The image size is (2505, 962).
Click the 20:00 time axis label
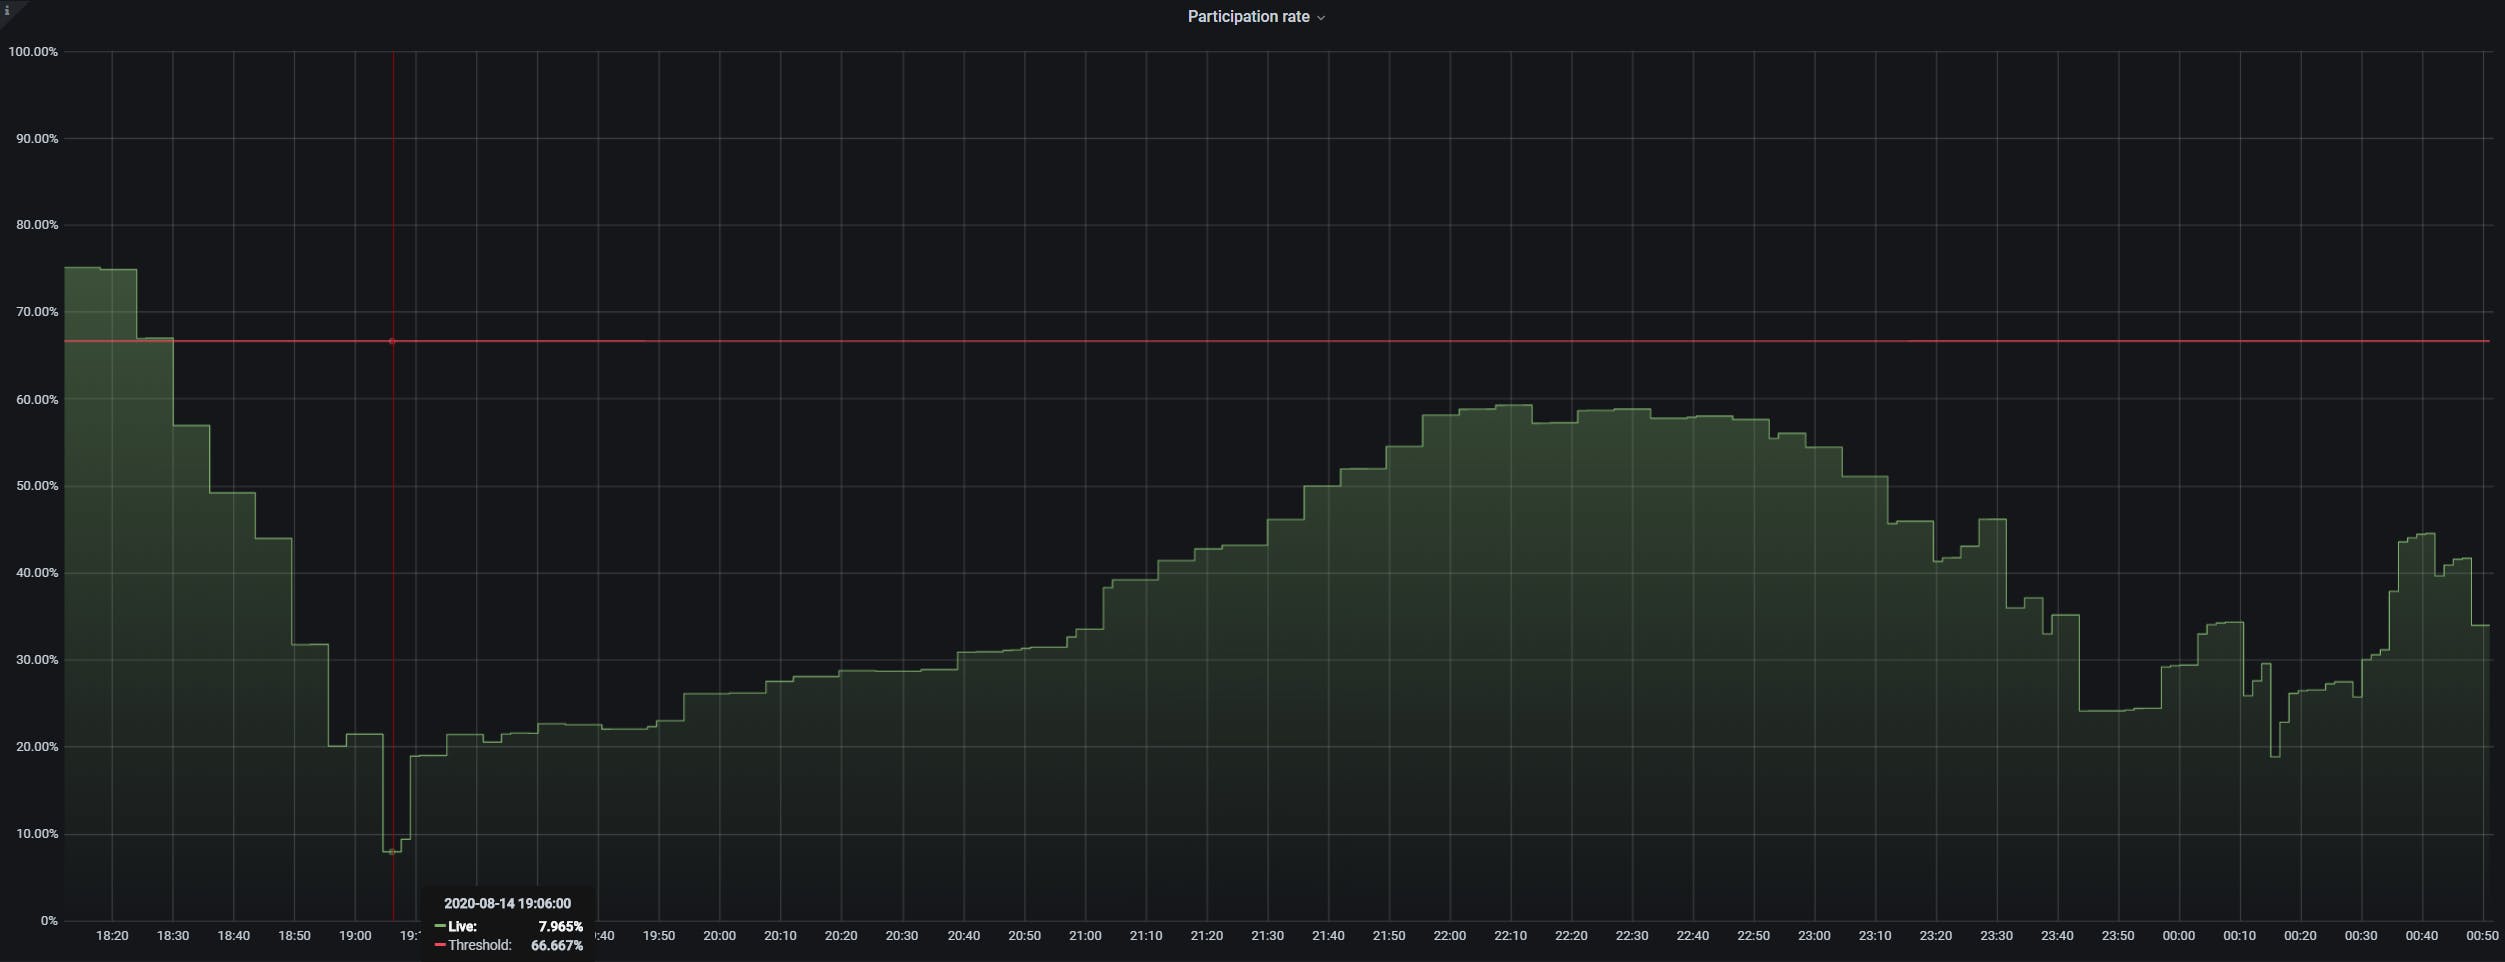point(720,936)
